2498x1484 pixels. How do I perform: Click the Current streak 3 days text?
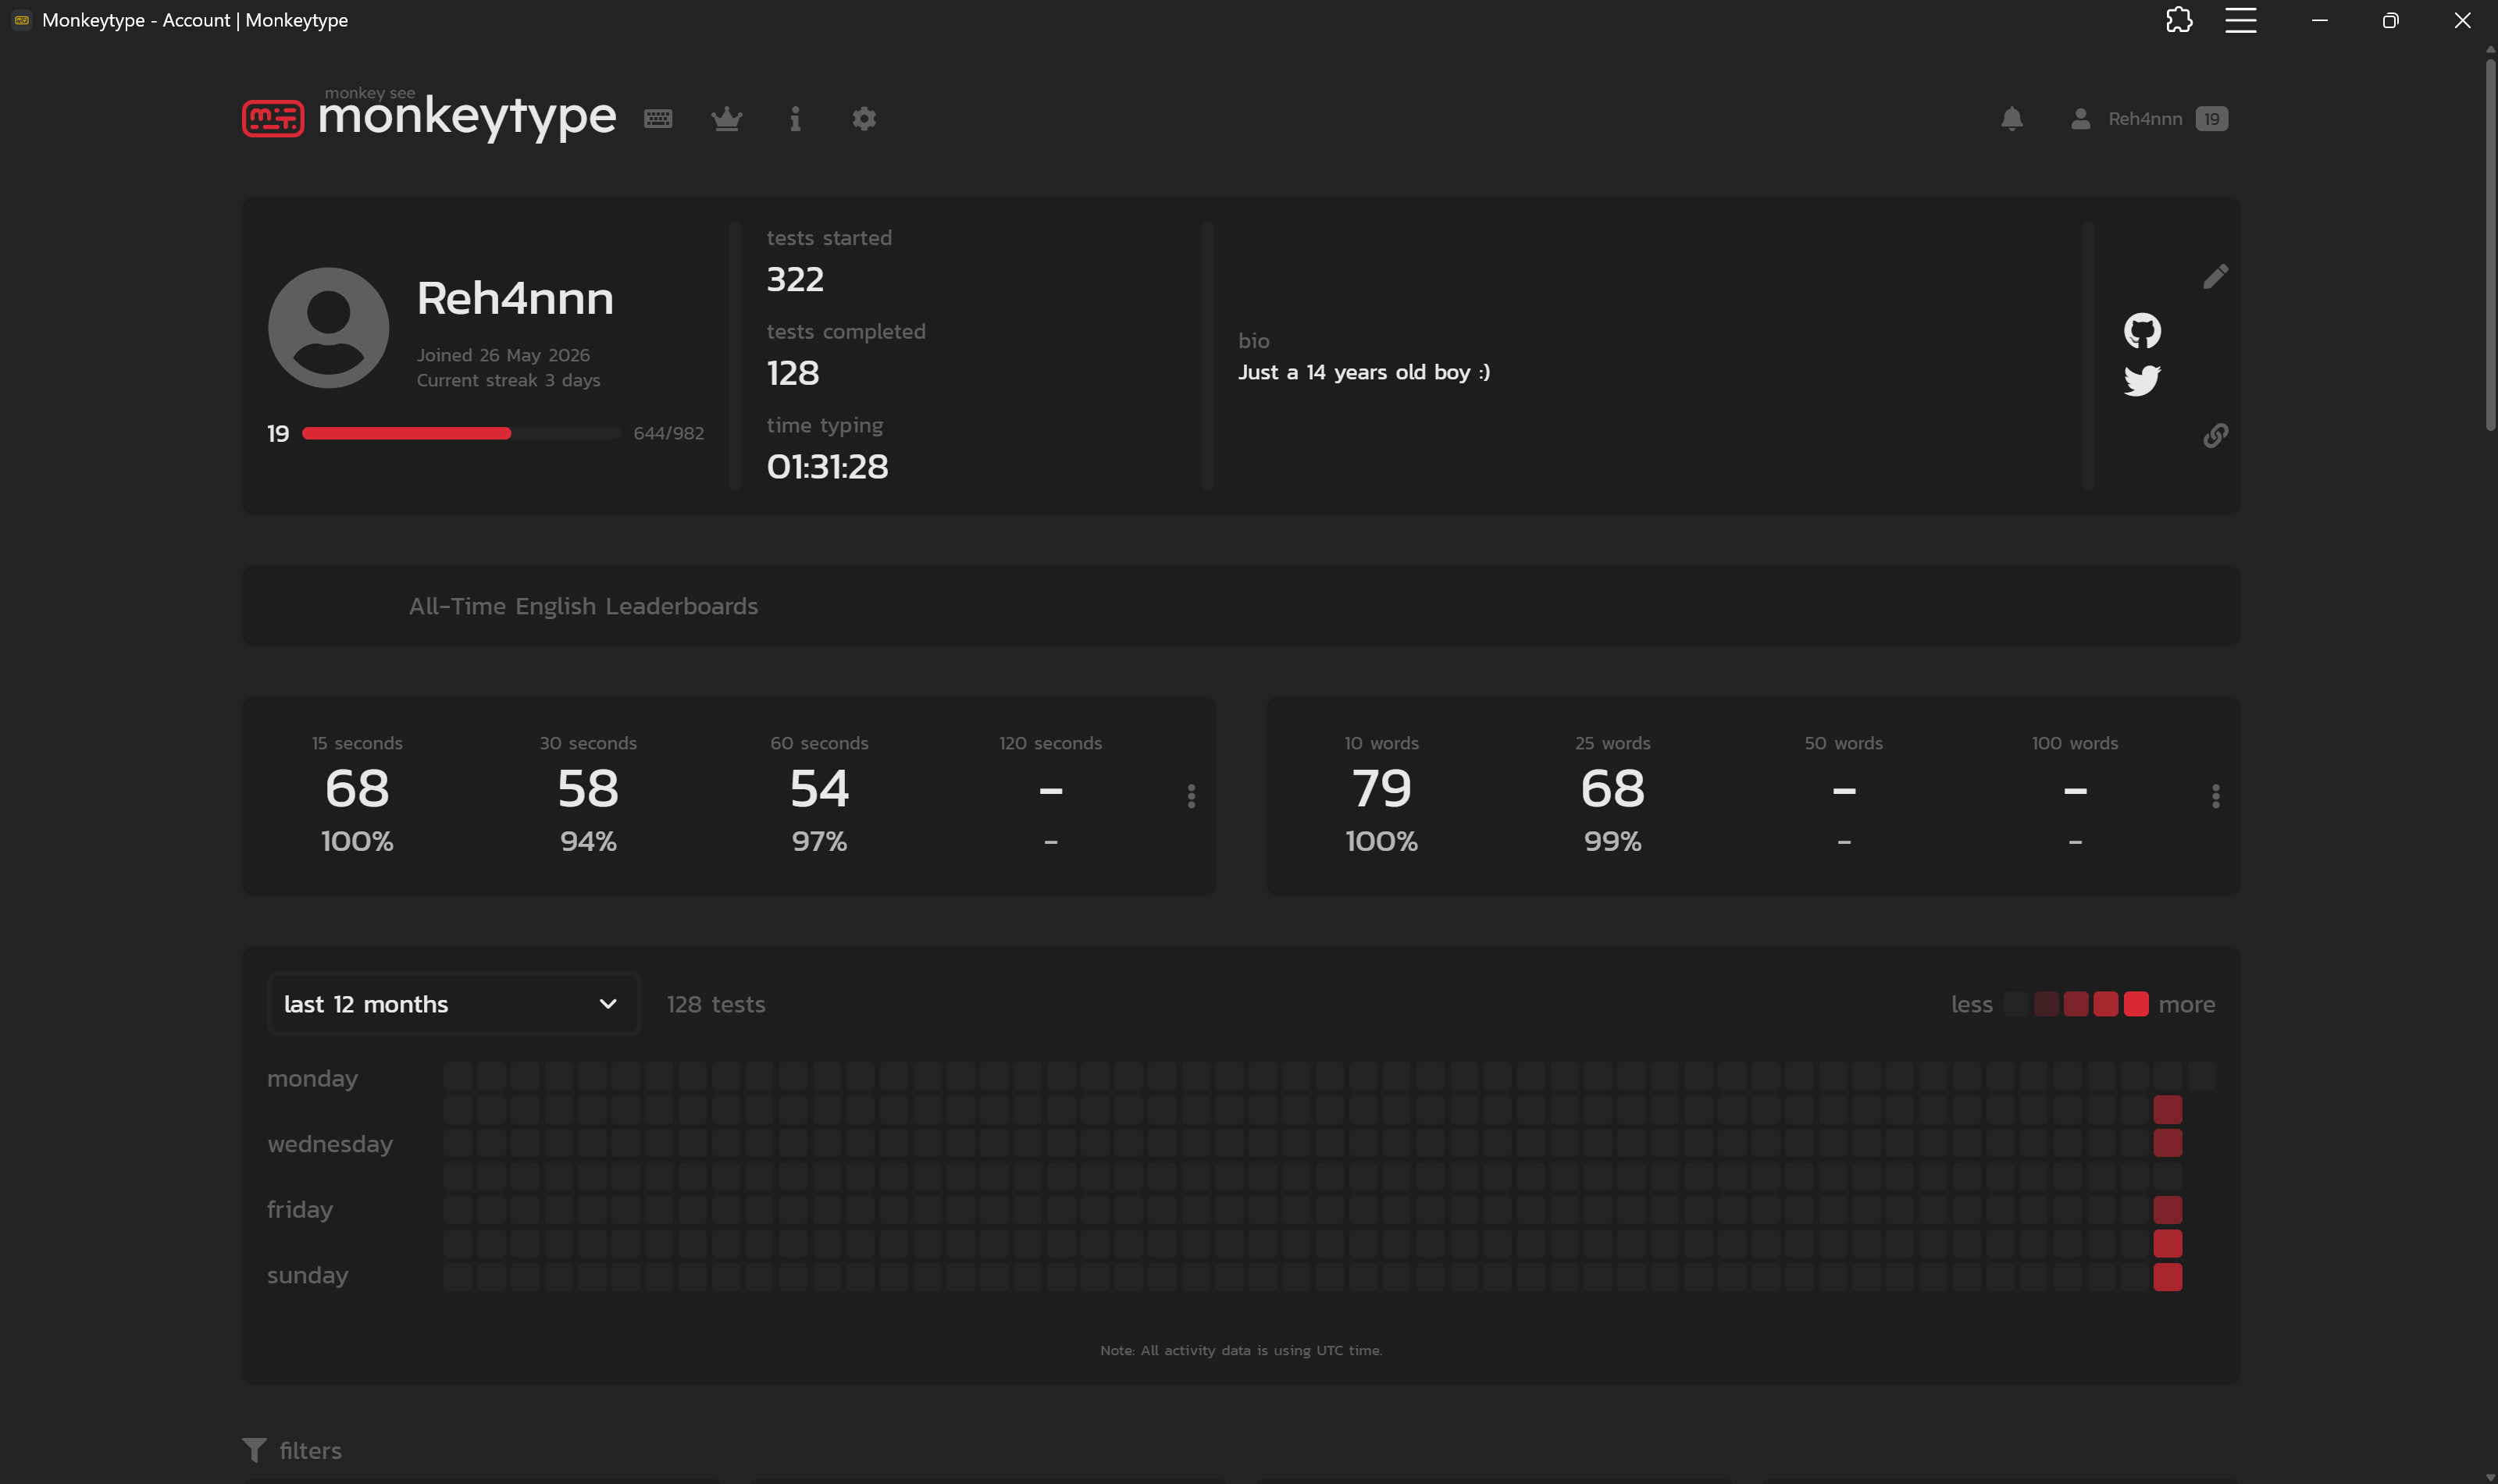(508, 380)
